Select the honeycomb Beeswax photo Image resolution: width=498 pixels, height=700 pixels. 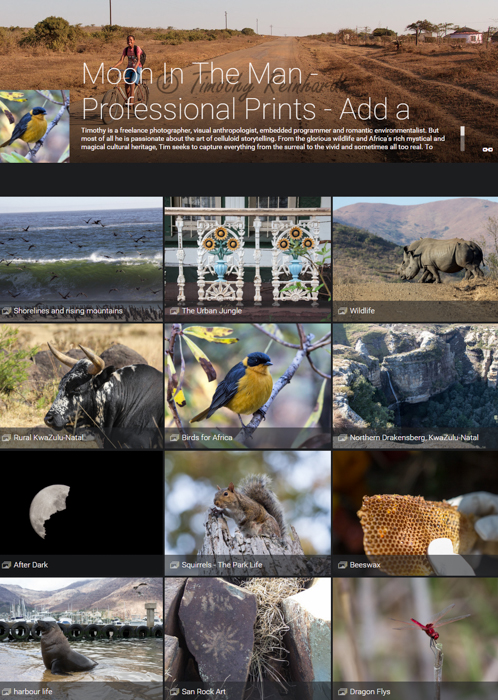tap(415, 513)
